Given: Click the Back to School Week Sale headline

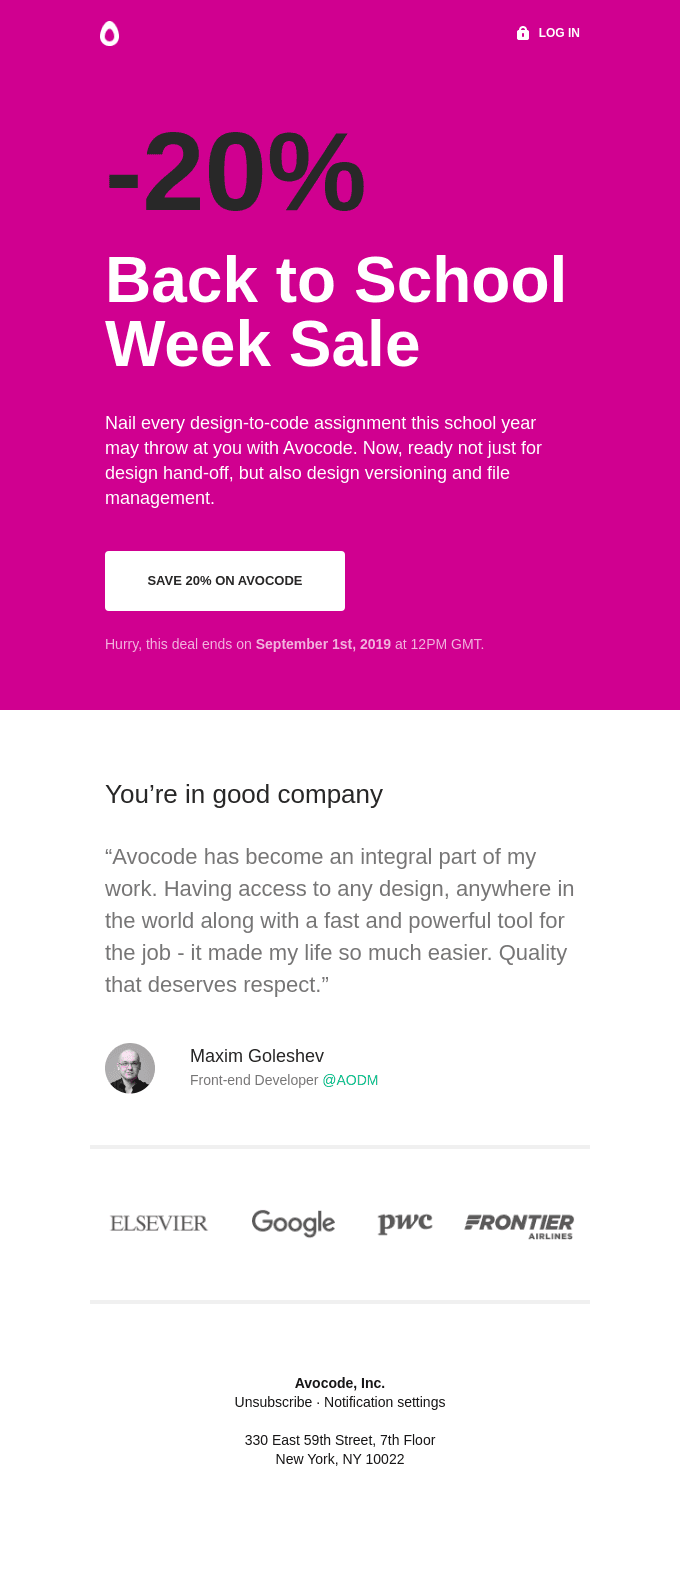Looking at the screenshot, I should pos(335,311).
